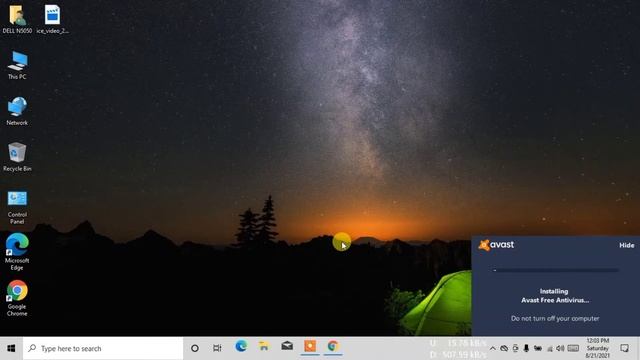Screen dimensions: 640x360
Task: Open the network status tray icon
Action: [550, 349]
